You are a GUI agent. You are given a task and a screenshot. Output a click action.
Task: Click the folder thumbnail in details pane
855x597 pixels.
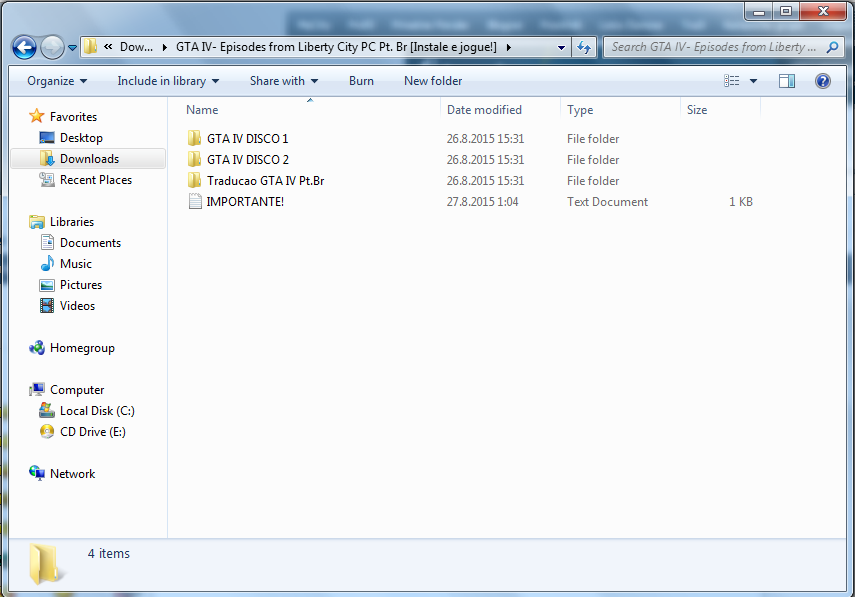[x=45, y=564]
